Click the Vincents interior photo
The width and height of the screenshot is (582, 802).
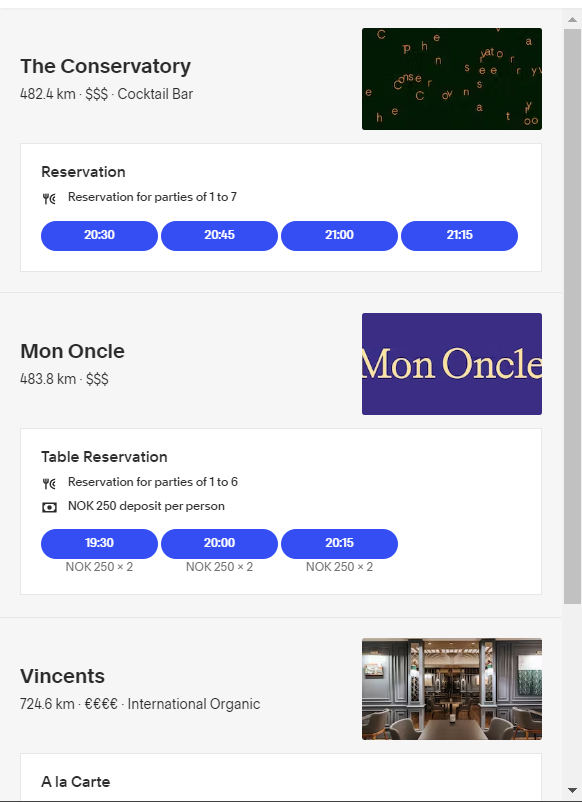tap(452, 689)
